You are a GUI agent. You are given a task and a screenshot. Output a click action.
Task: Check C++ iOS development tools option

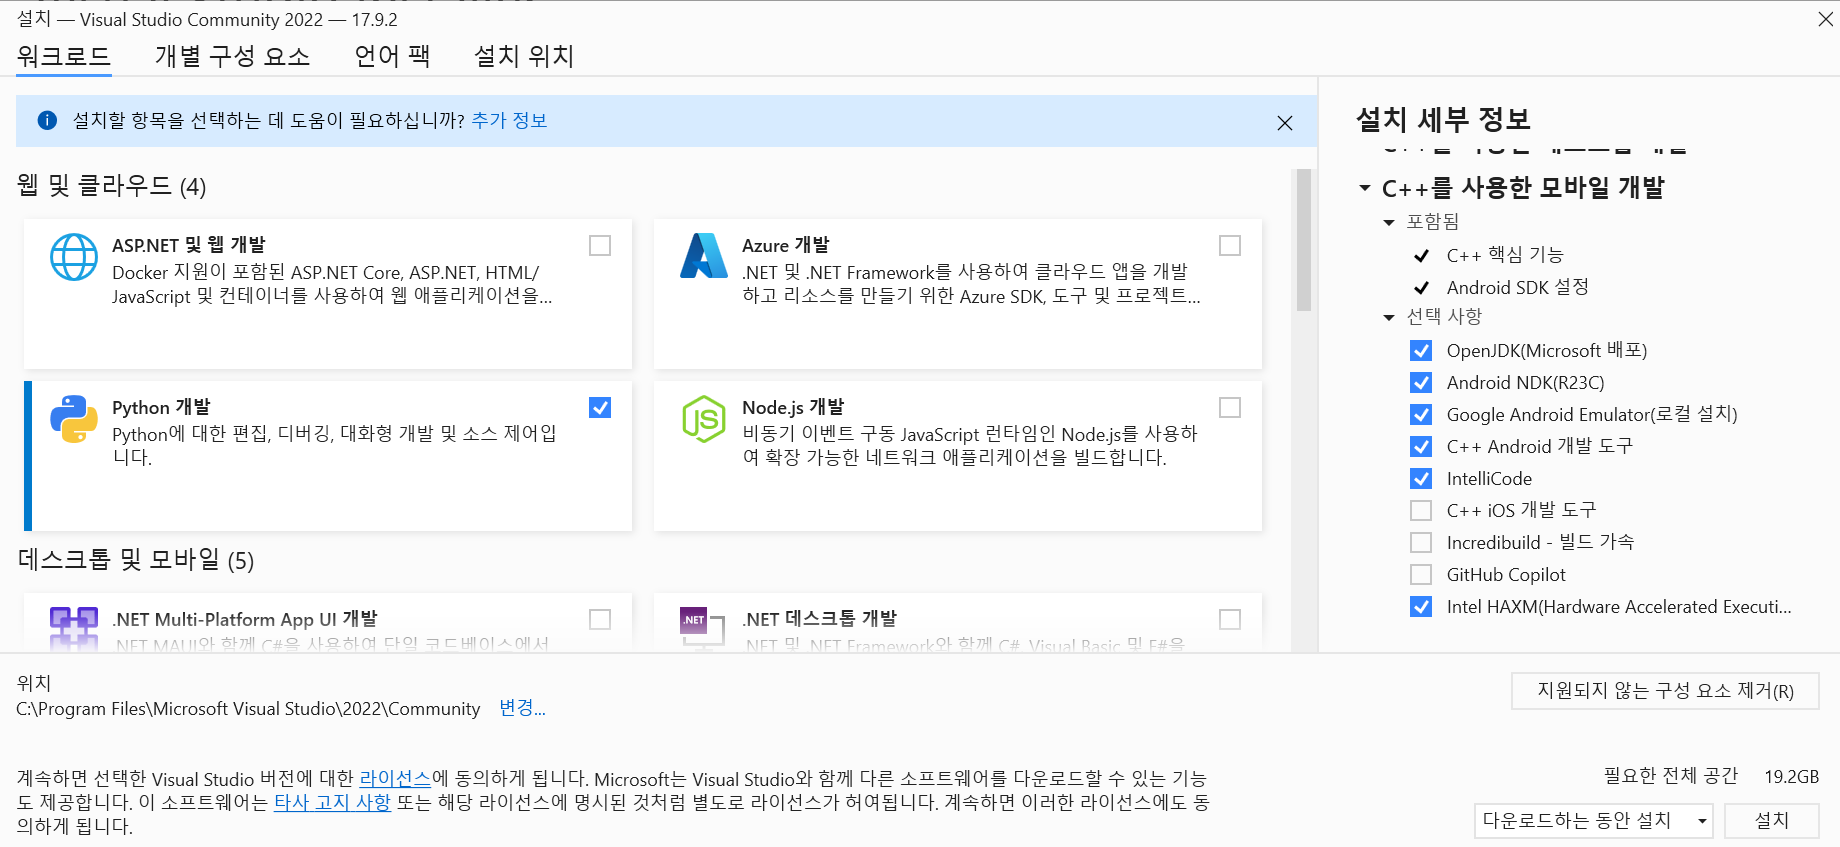point(1421,511)
